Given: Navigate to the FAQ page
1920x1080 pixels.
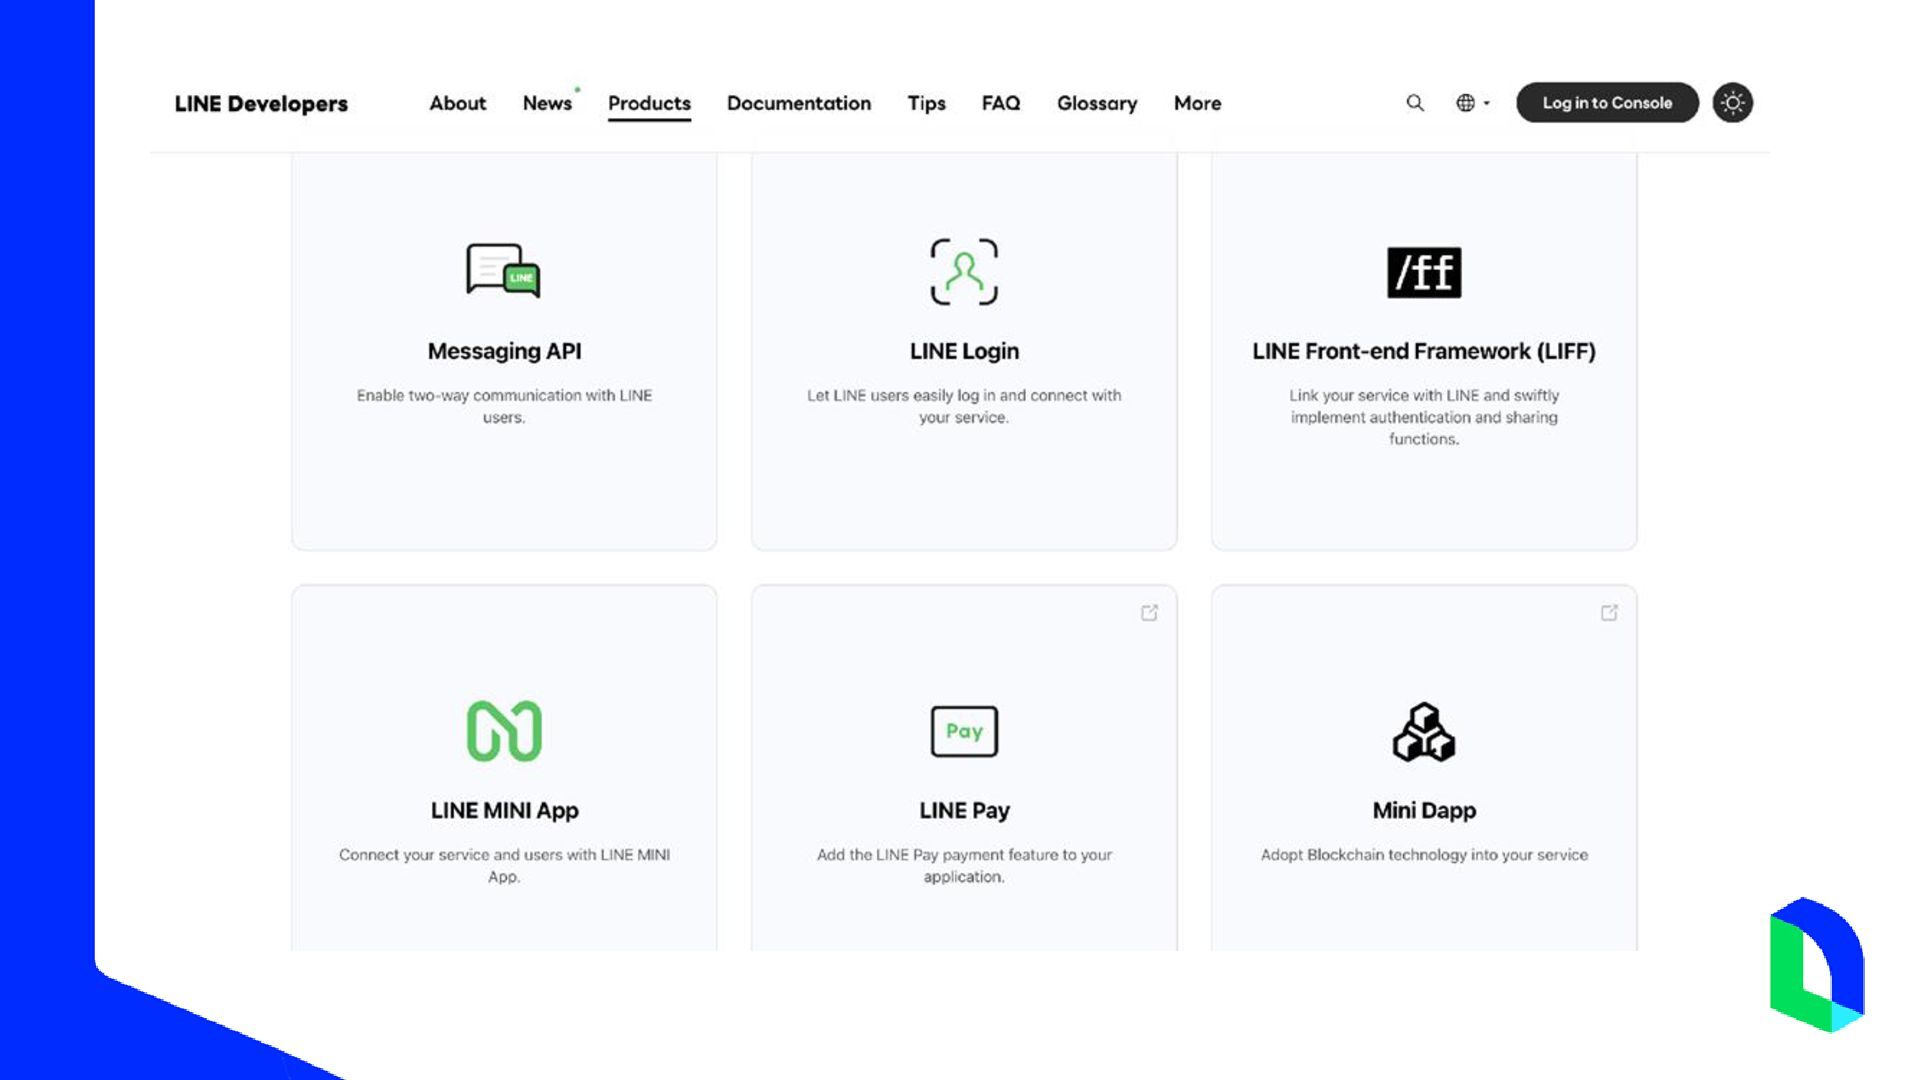Looking at the screenshot, I should [1001, 103].
